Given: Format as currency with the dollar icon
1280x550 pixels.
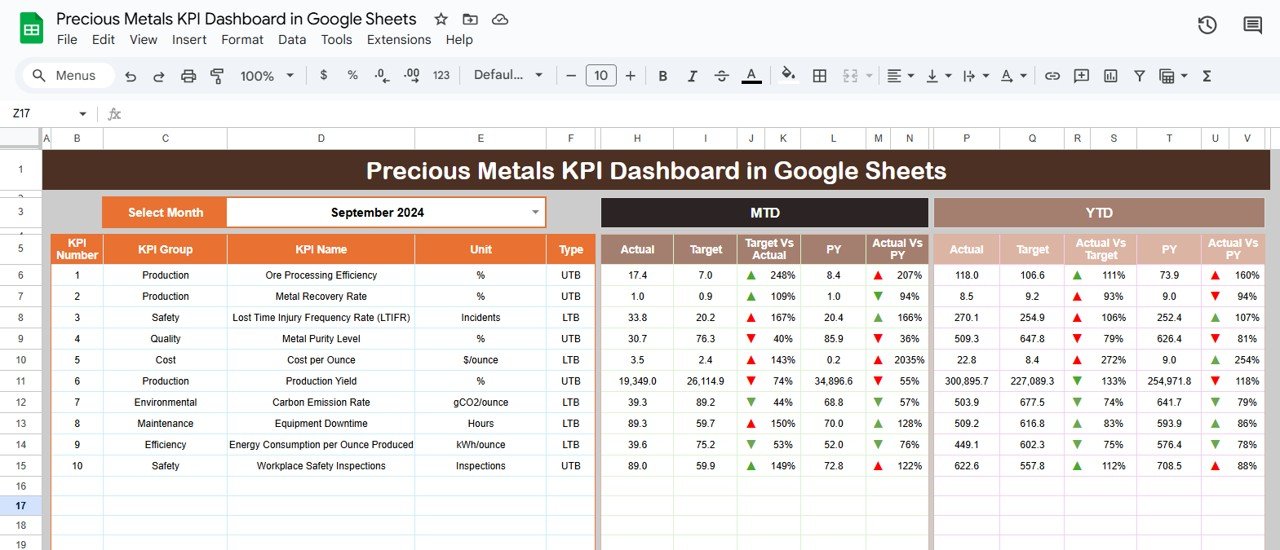Looking at the screenshot, I should [323, 75].
